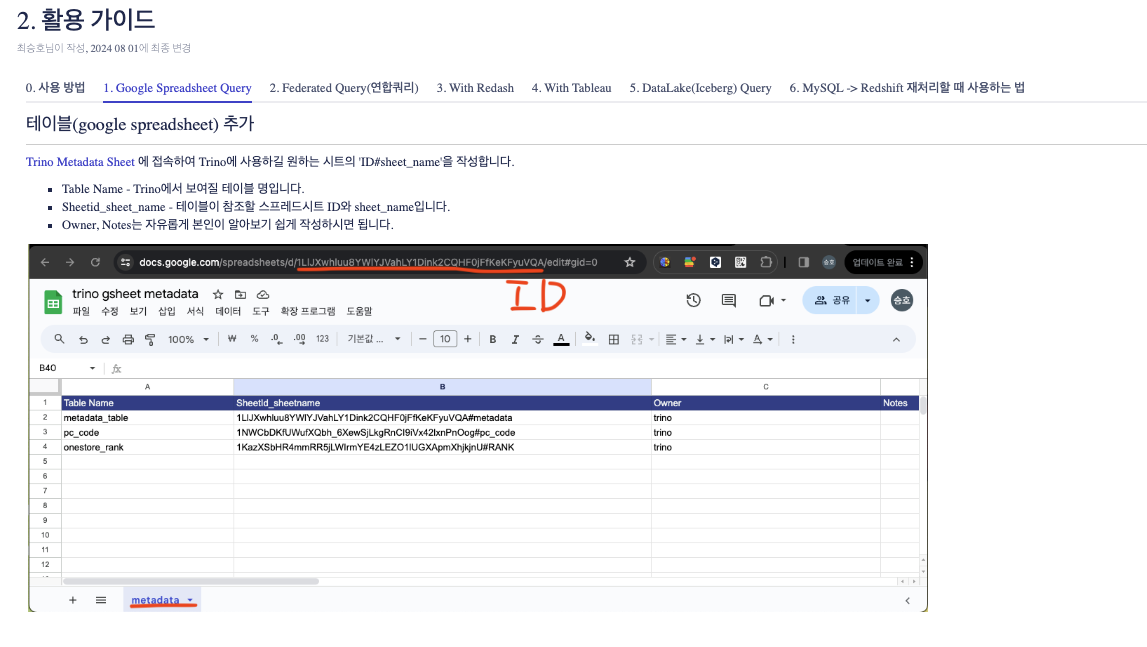Open the B40 name box dropdown
This screenshot has height=647, width=1147.
pos(92,368)
